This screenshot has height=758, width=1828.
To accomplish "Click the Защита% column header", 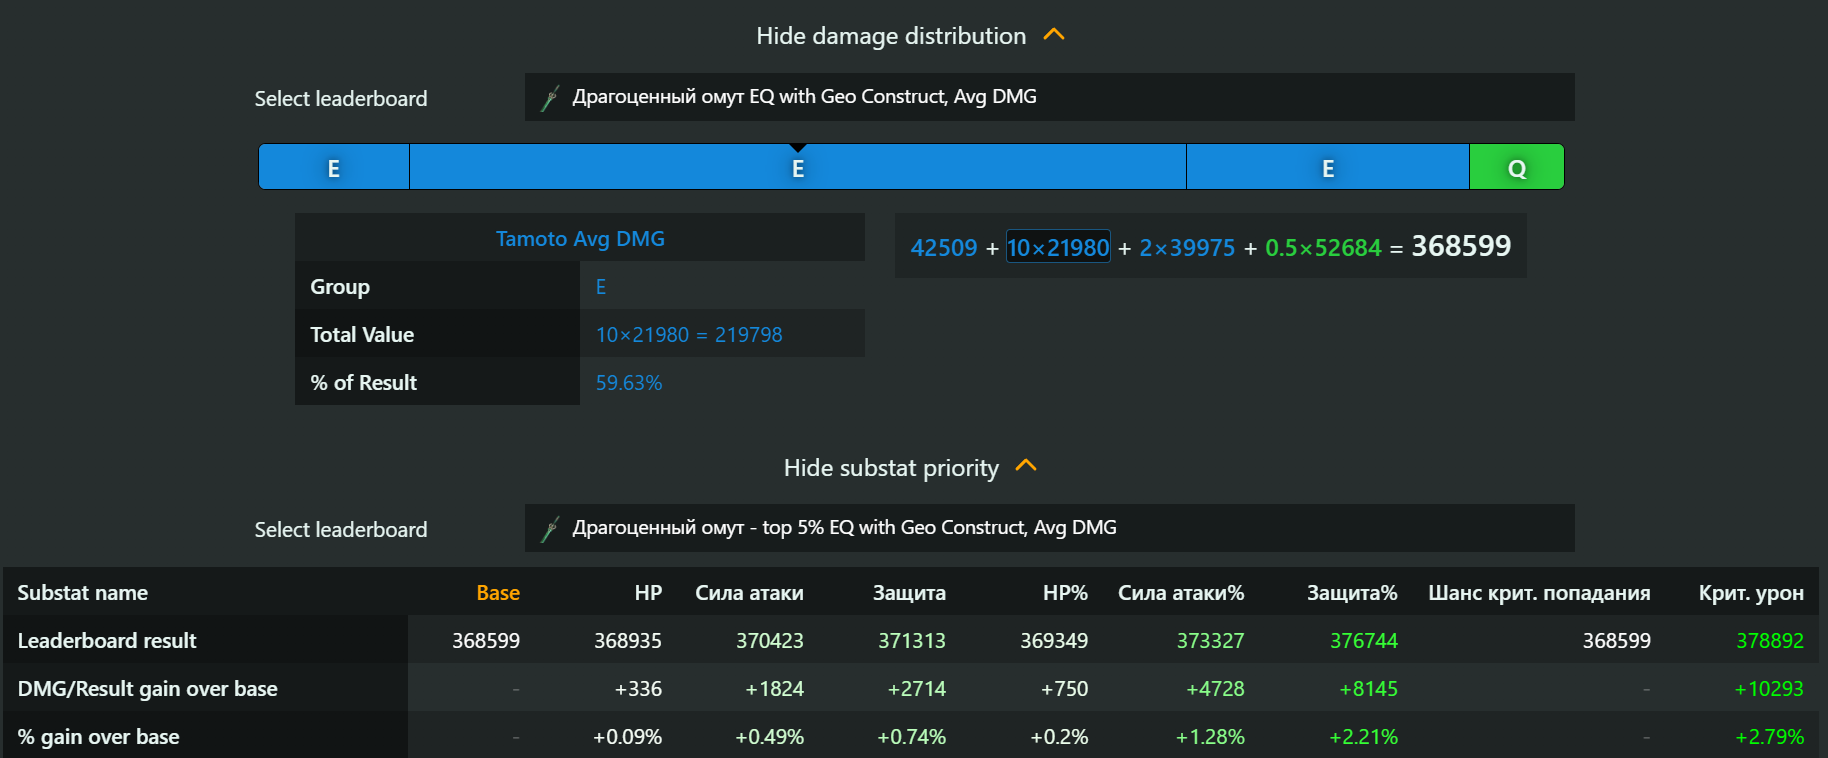I will 1352,593.
